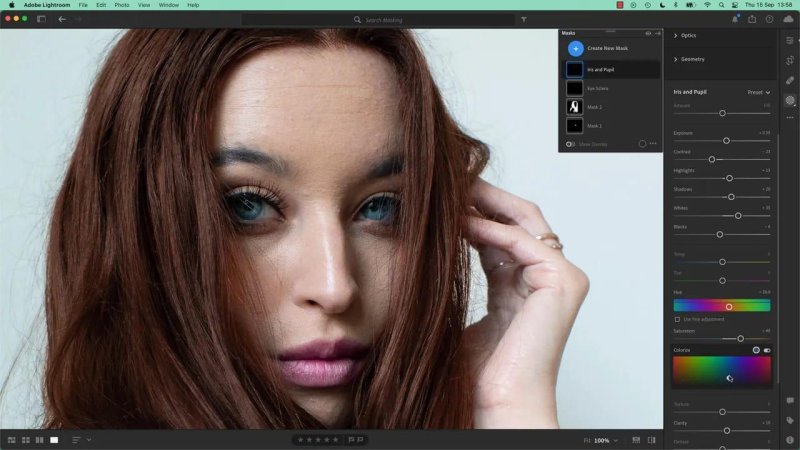Switch to square grid view

pyautogui.click(x=26, y=440)
